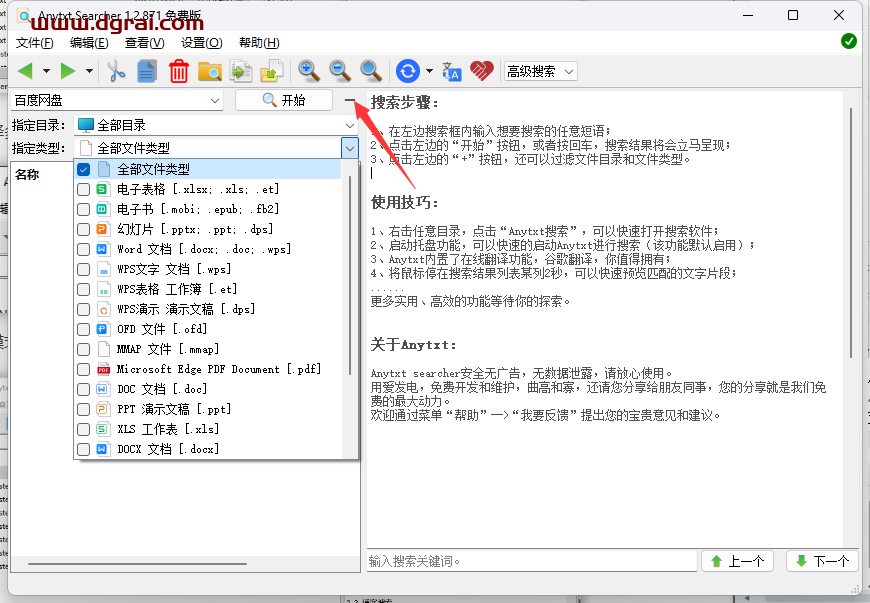Image resolution: width=870 pixels, height=603 pixels.
Task: Click the red heart donate icon
Action: 482,71
